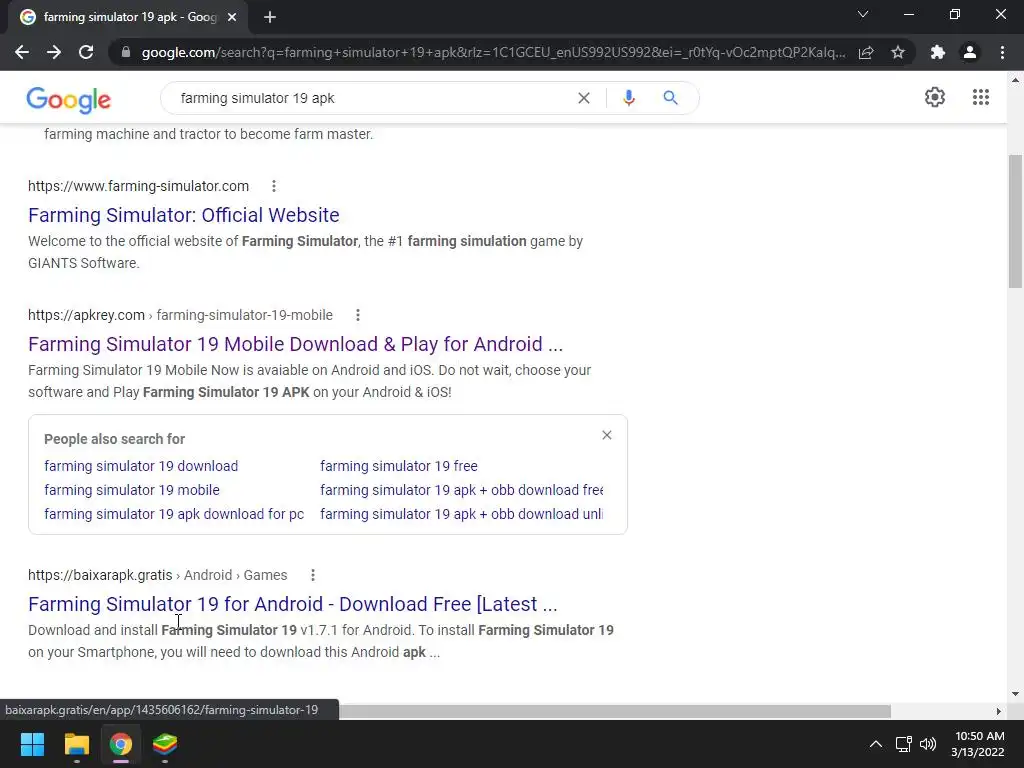Click the horizontal scrollbar thumb
1024x768 pixels.
[615, 711]
